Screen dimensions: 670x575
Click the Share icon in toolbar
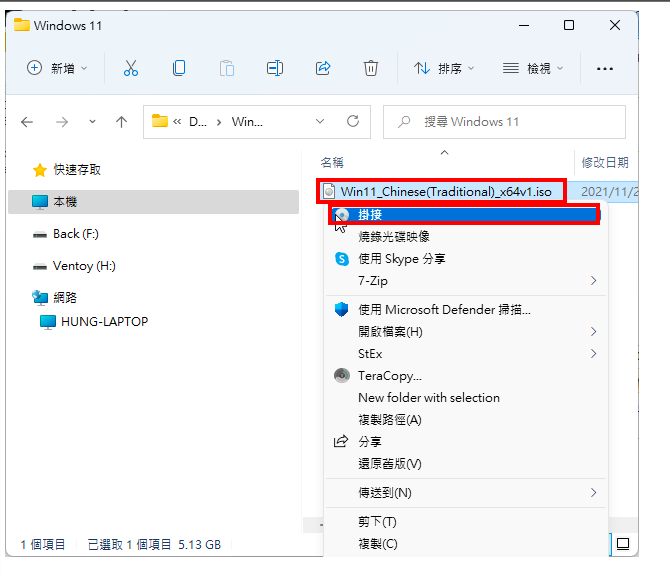click(x=323, y=68)
